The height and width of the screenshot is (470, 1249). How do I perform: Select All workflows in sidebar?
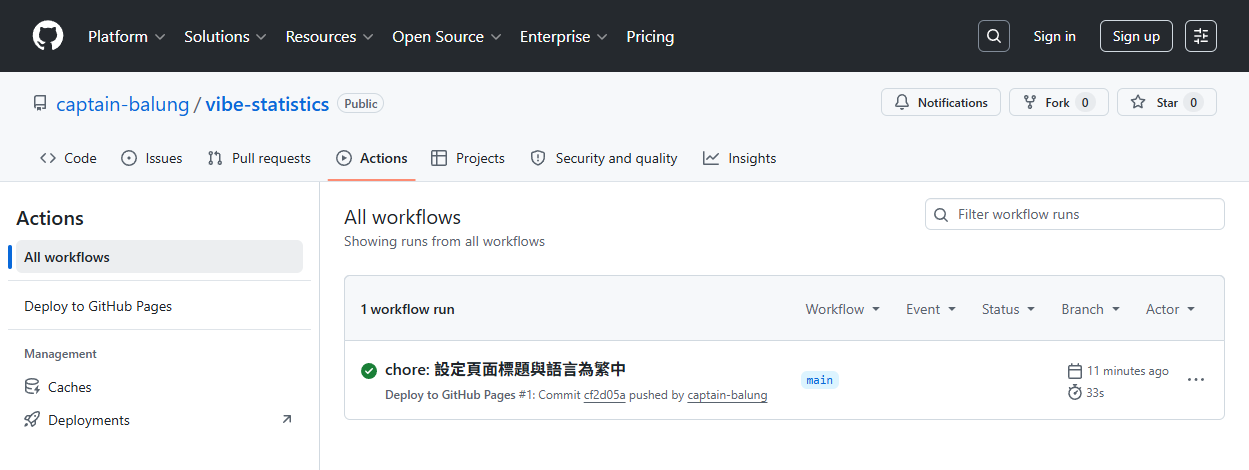(x=159, y=257)
